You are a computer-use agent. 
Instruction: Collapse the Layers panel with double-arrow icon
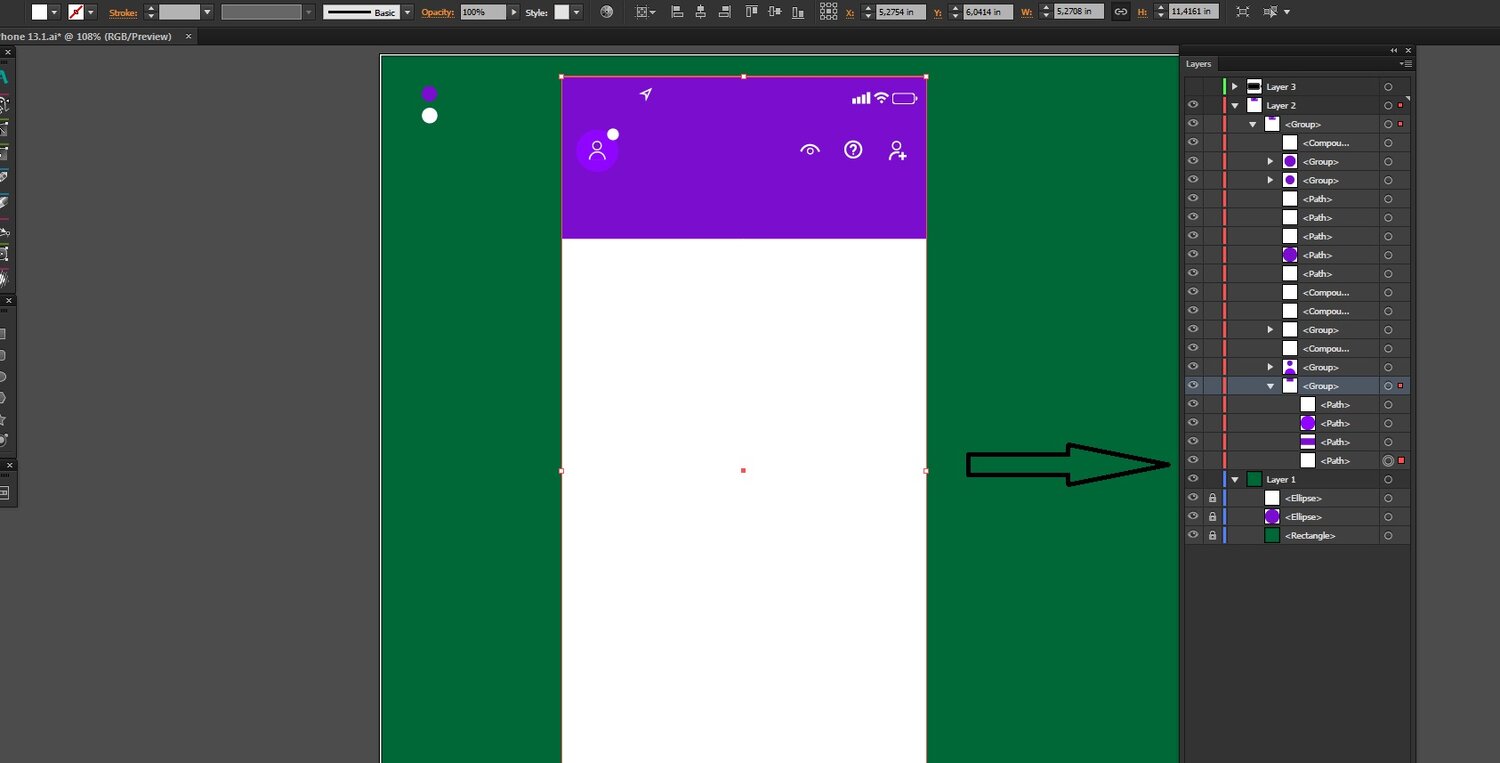point(1394,50)
